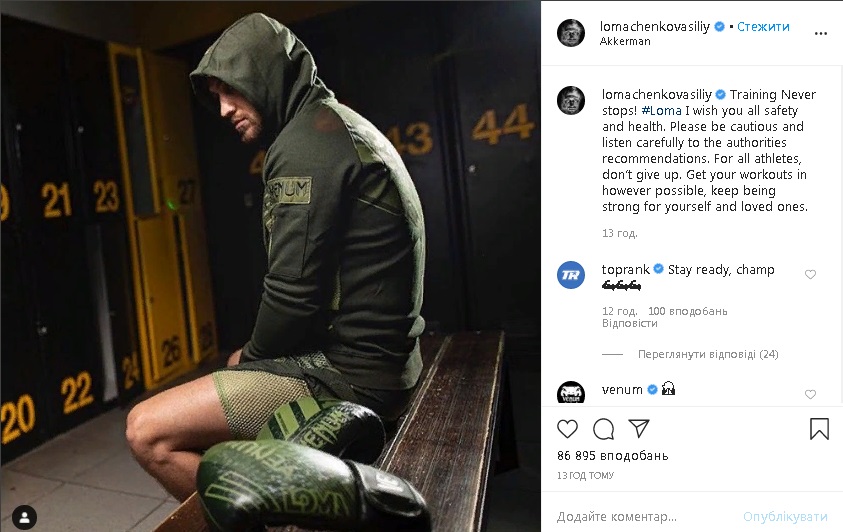Like the venum comment
The height and width of the screenshot is (532, 843).
(810, 394)
